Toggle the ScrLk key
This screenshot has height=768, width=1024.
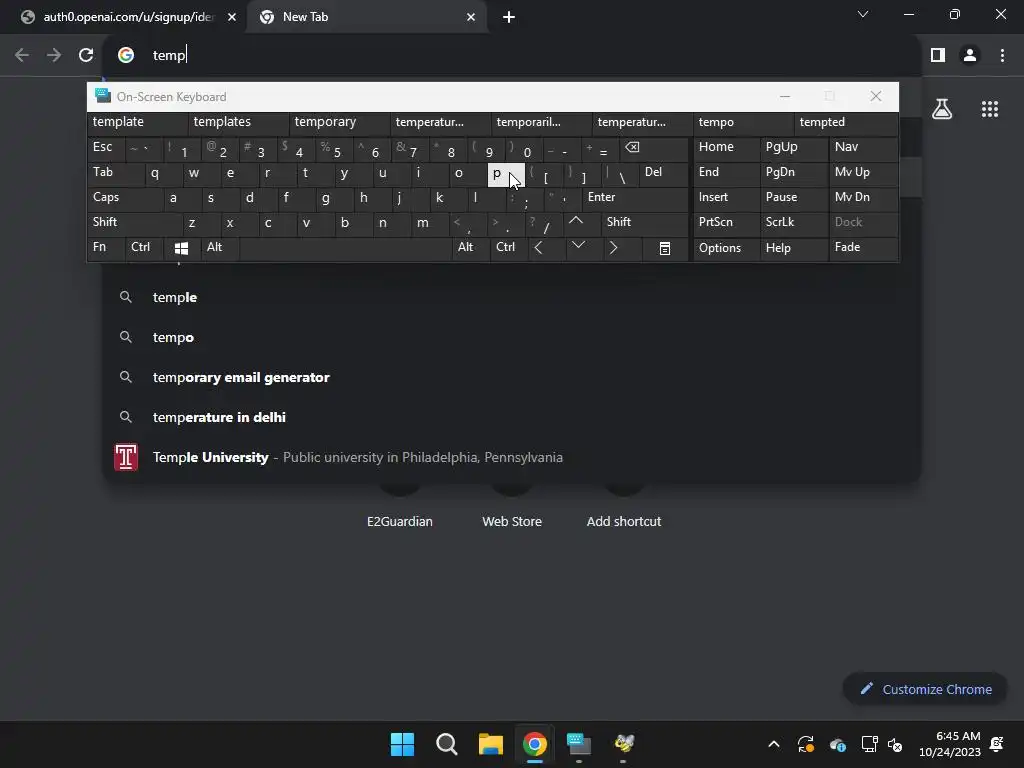[794, 223]
